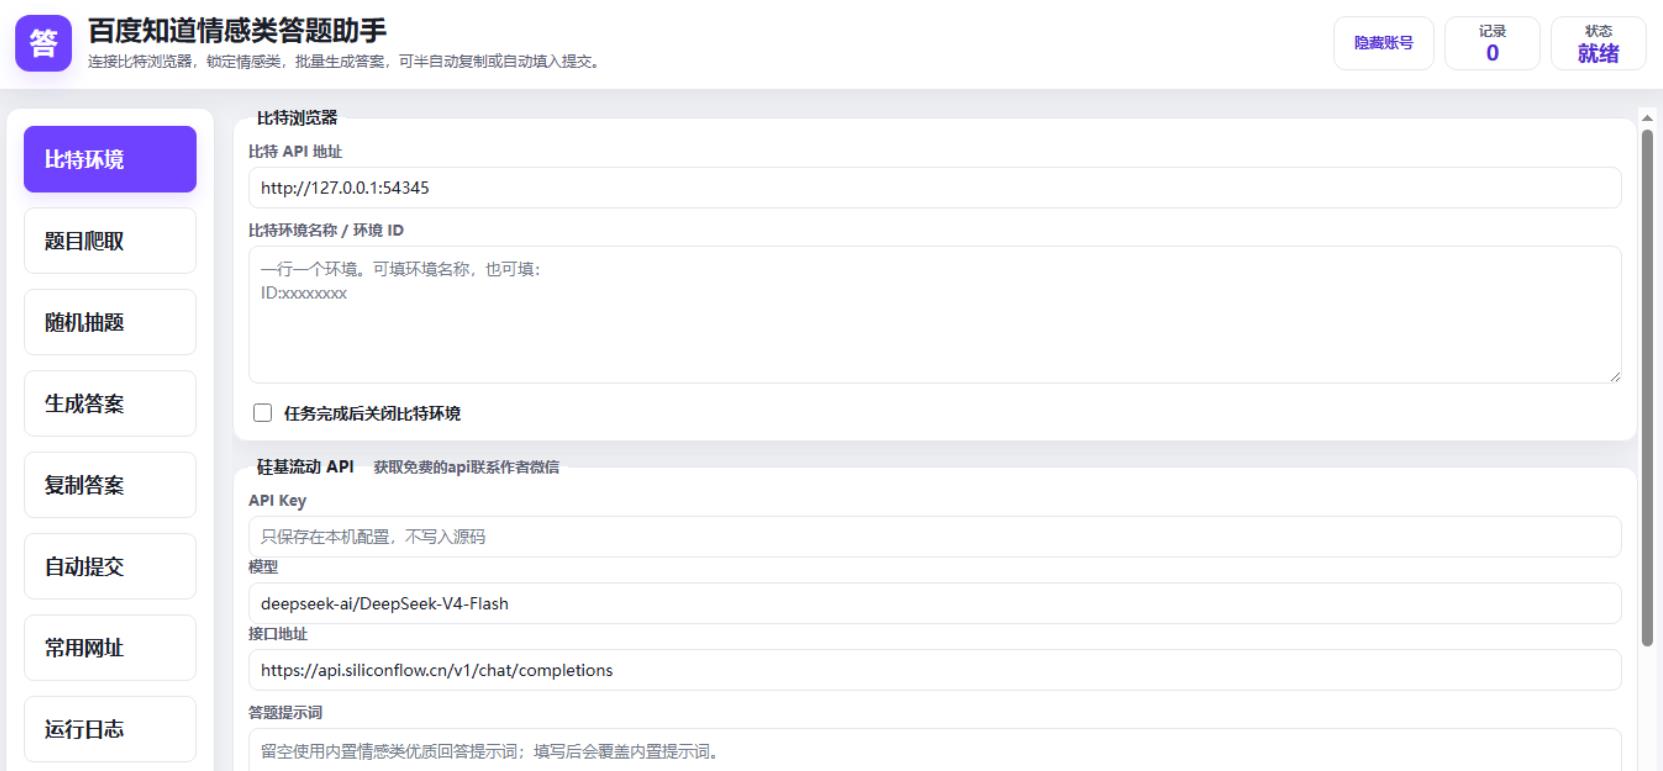1663x771 pixels.
Task: Switch to the 题目爬取 tab
Action: point(110,241)
